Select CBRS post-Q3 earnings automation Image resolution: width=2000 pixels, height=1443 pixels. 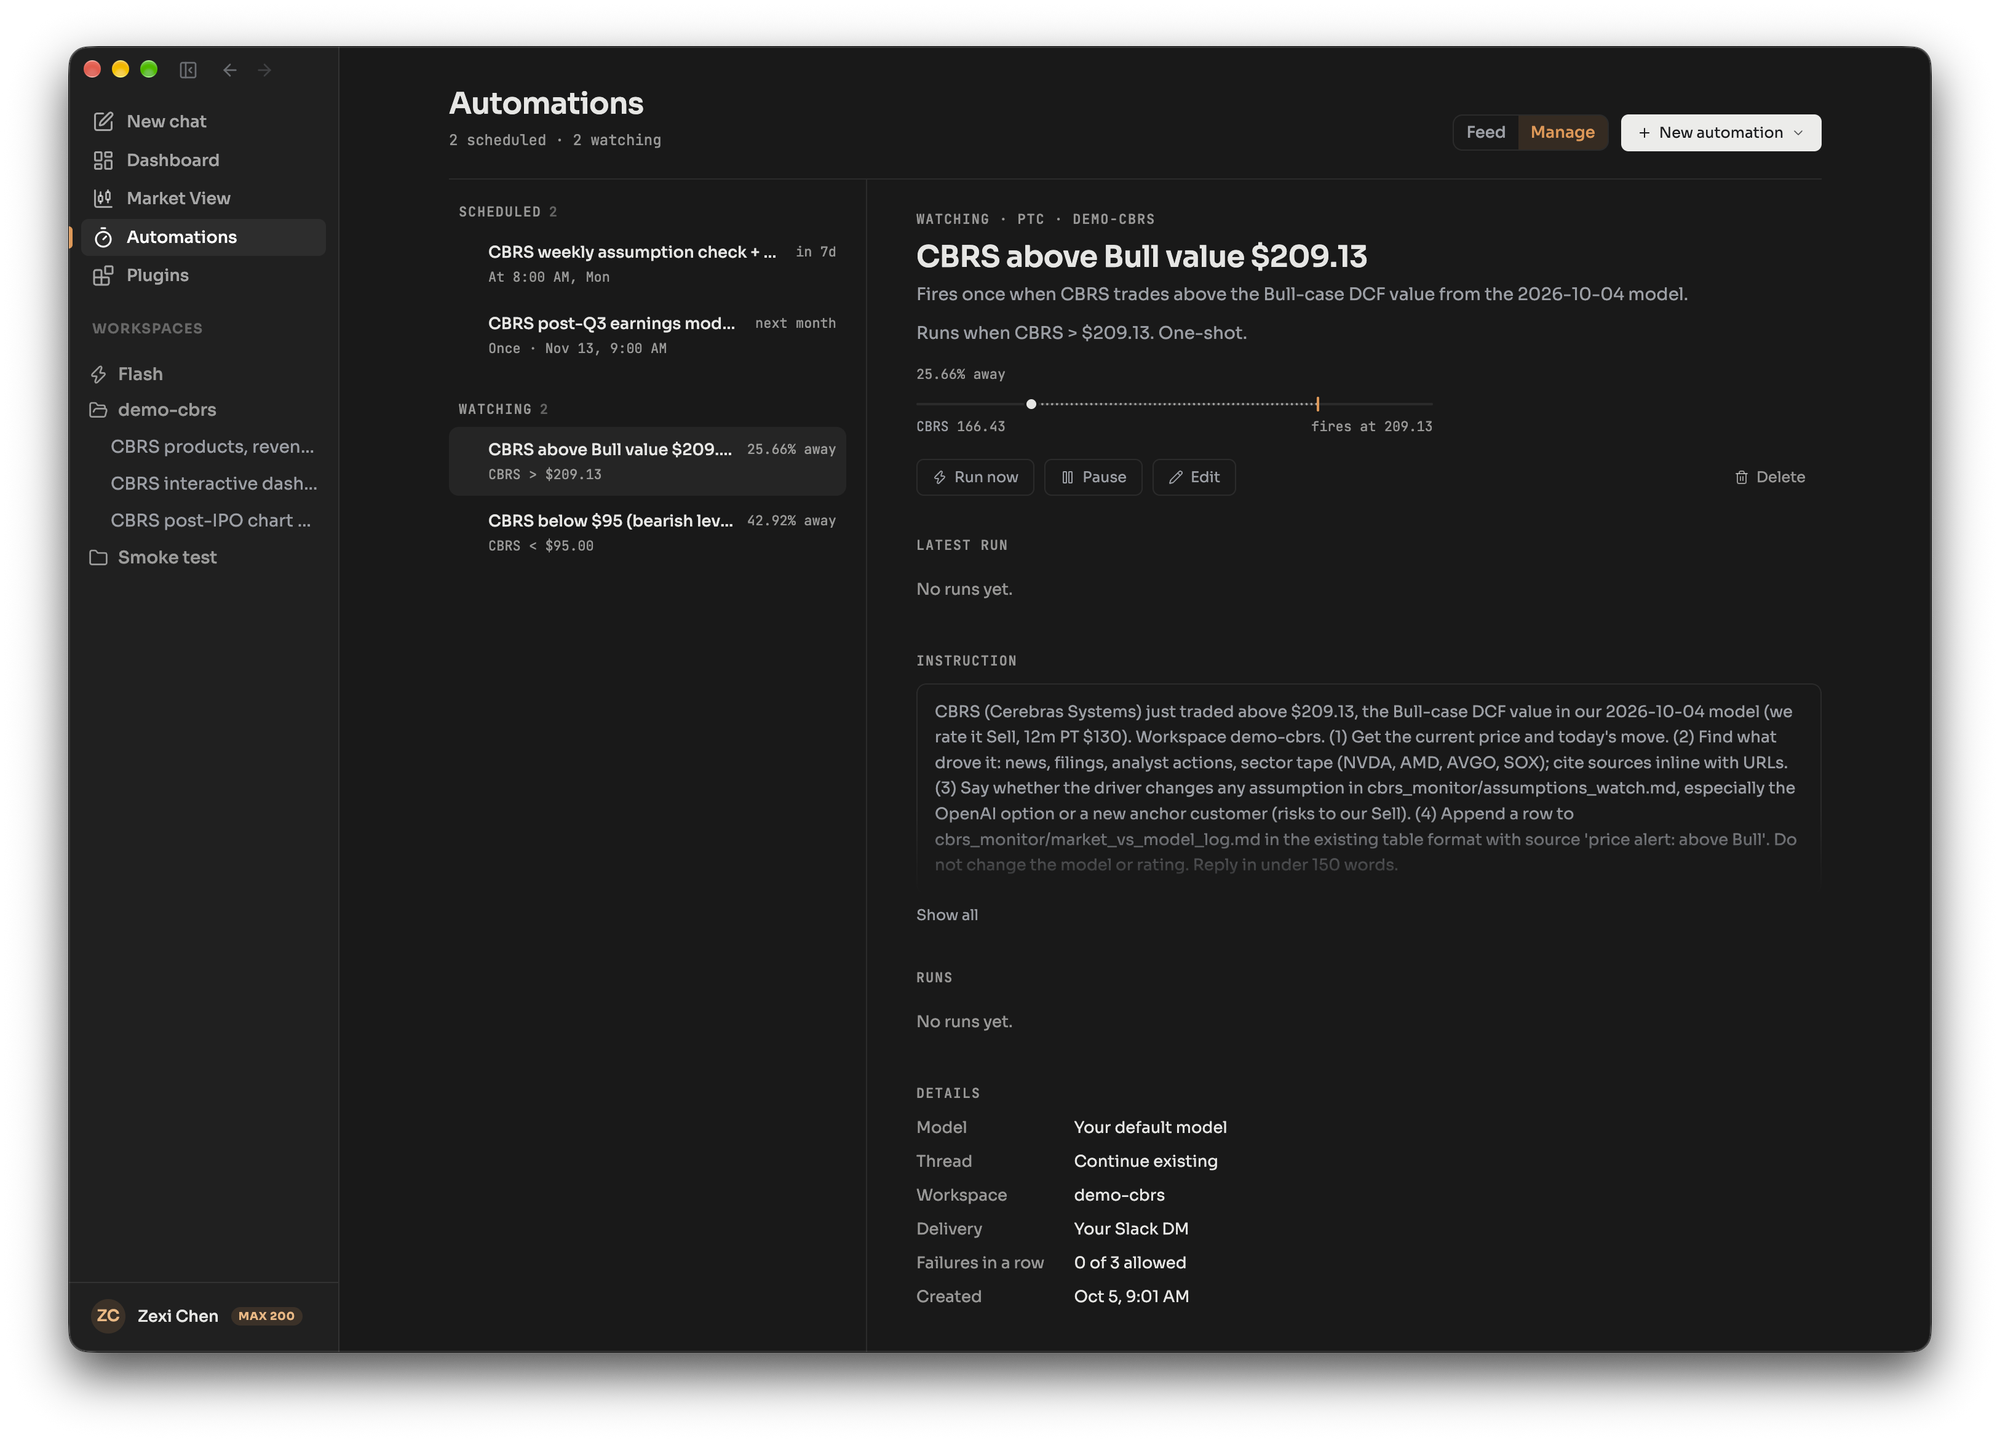pyautogui.click(x=647, y=335)
